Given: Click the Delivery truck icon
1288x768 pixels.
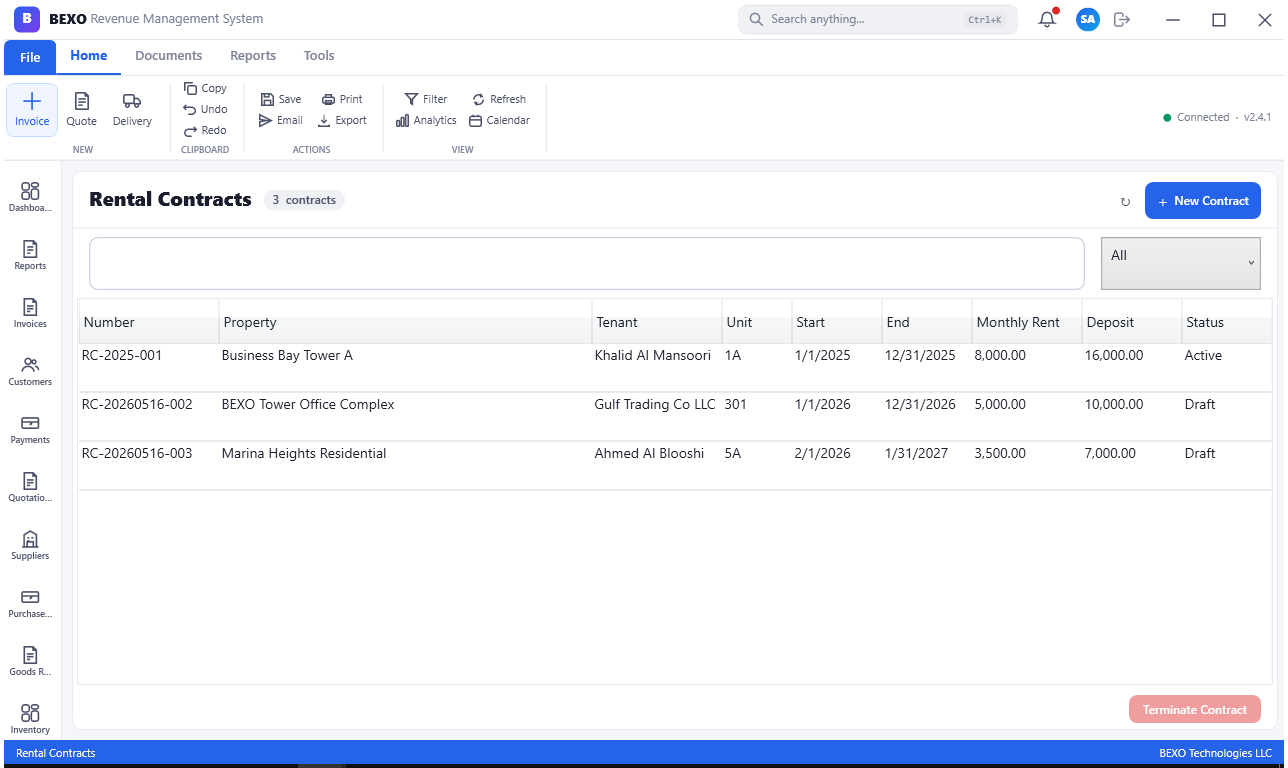Looking at the screenshot, I should [132, 110].
